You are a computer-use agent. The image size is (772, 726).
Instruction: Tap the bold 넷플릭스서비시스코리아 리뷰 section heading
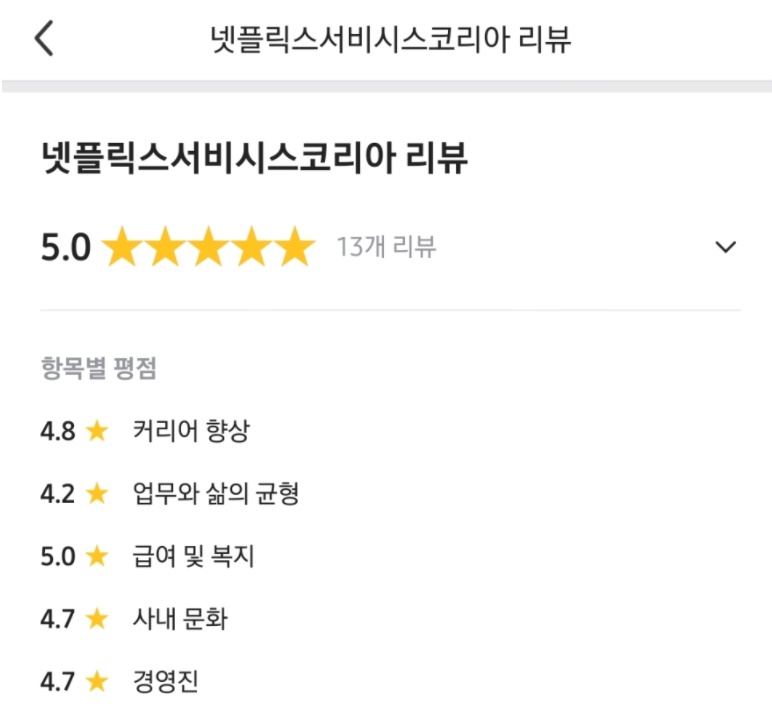(x=255, y=158)
